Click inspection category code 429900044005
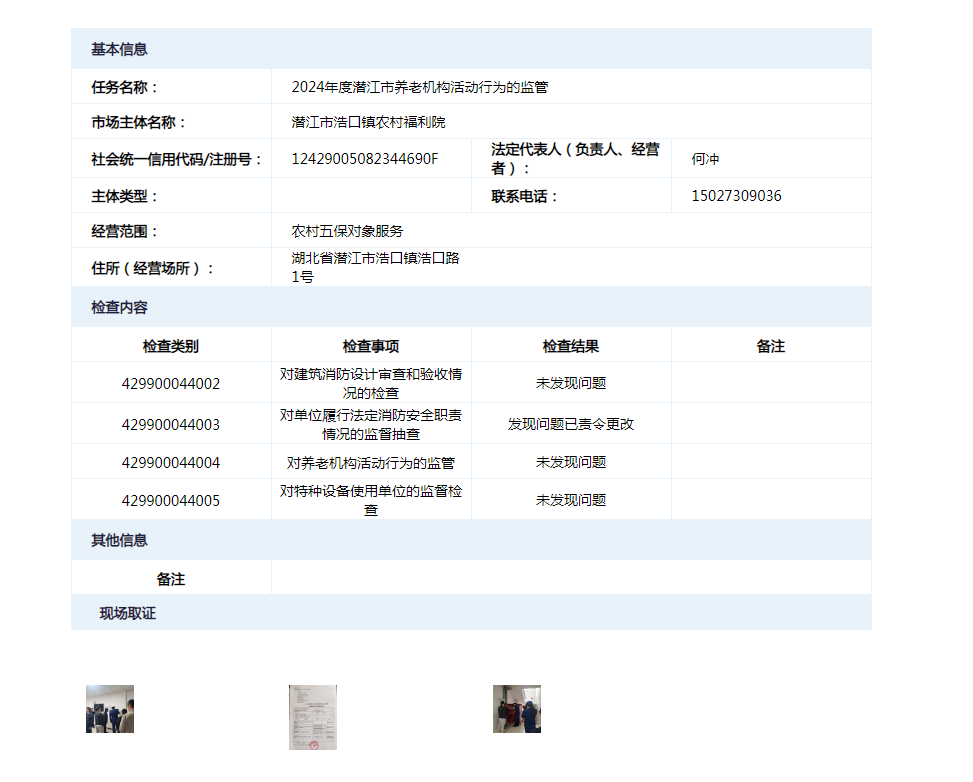 pos(171,500)
